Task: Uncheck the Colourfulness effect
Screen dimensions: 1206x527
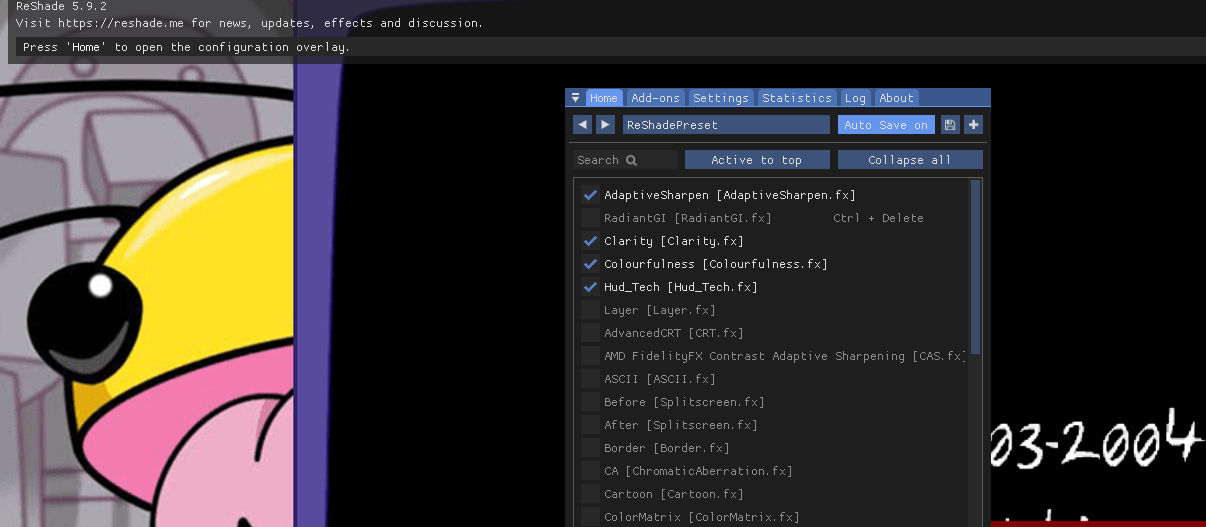Action: click(590, 264)
